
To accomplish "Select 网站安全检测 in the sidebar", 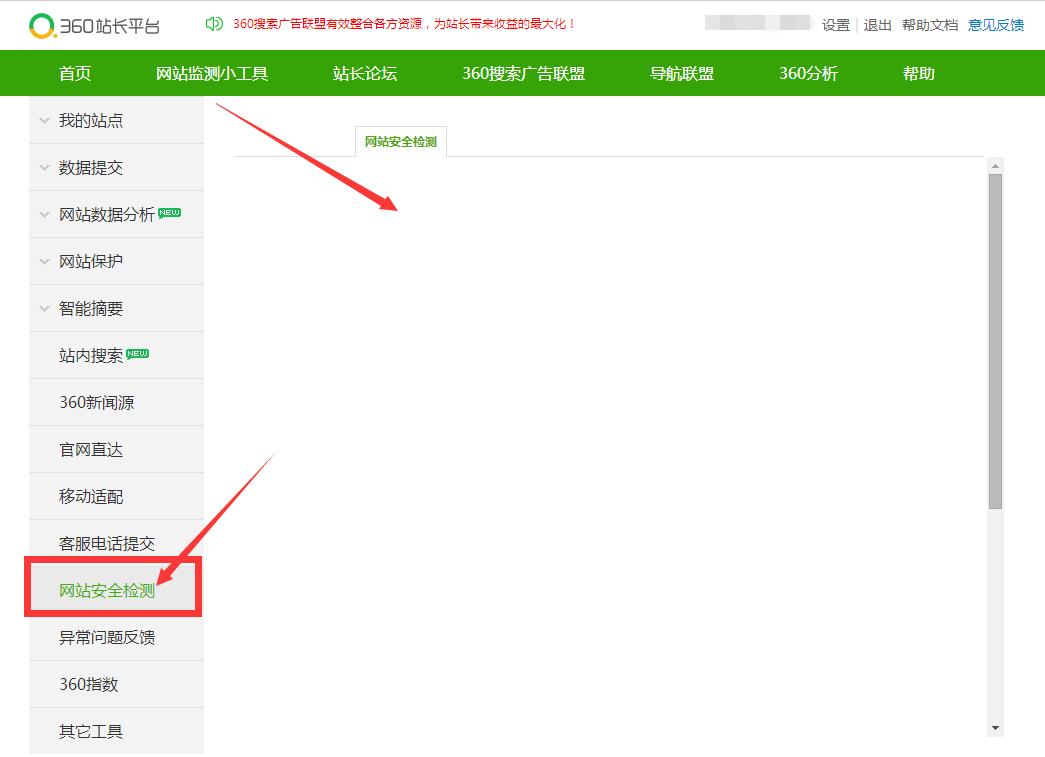I will (107, 591).
